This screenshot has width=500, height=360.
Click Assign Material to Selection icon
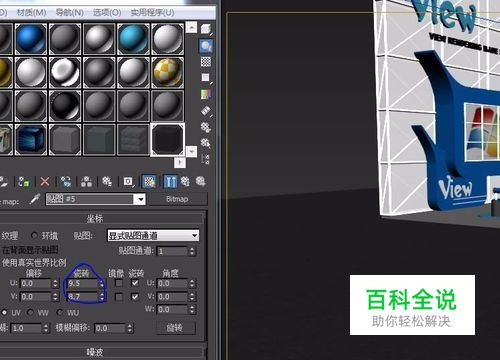[24, 182]
